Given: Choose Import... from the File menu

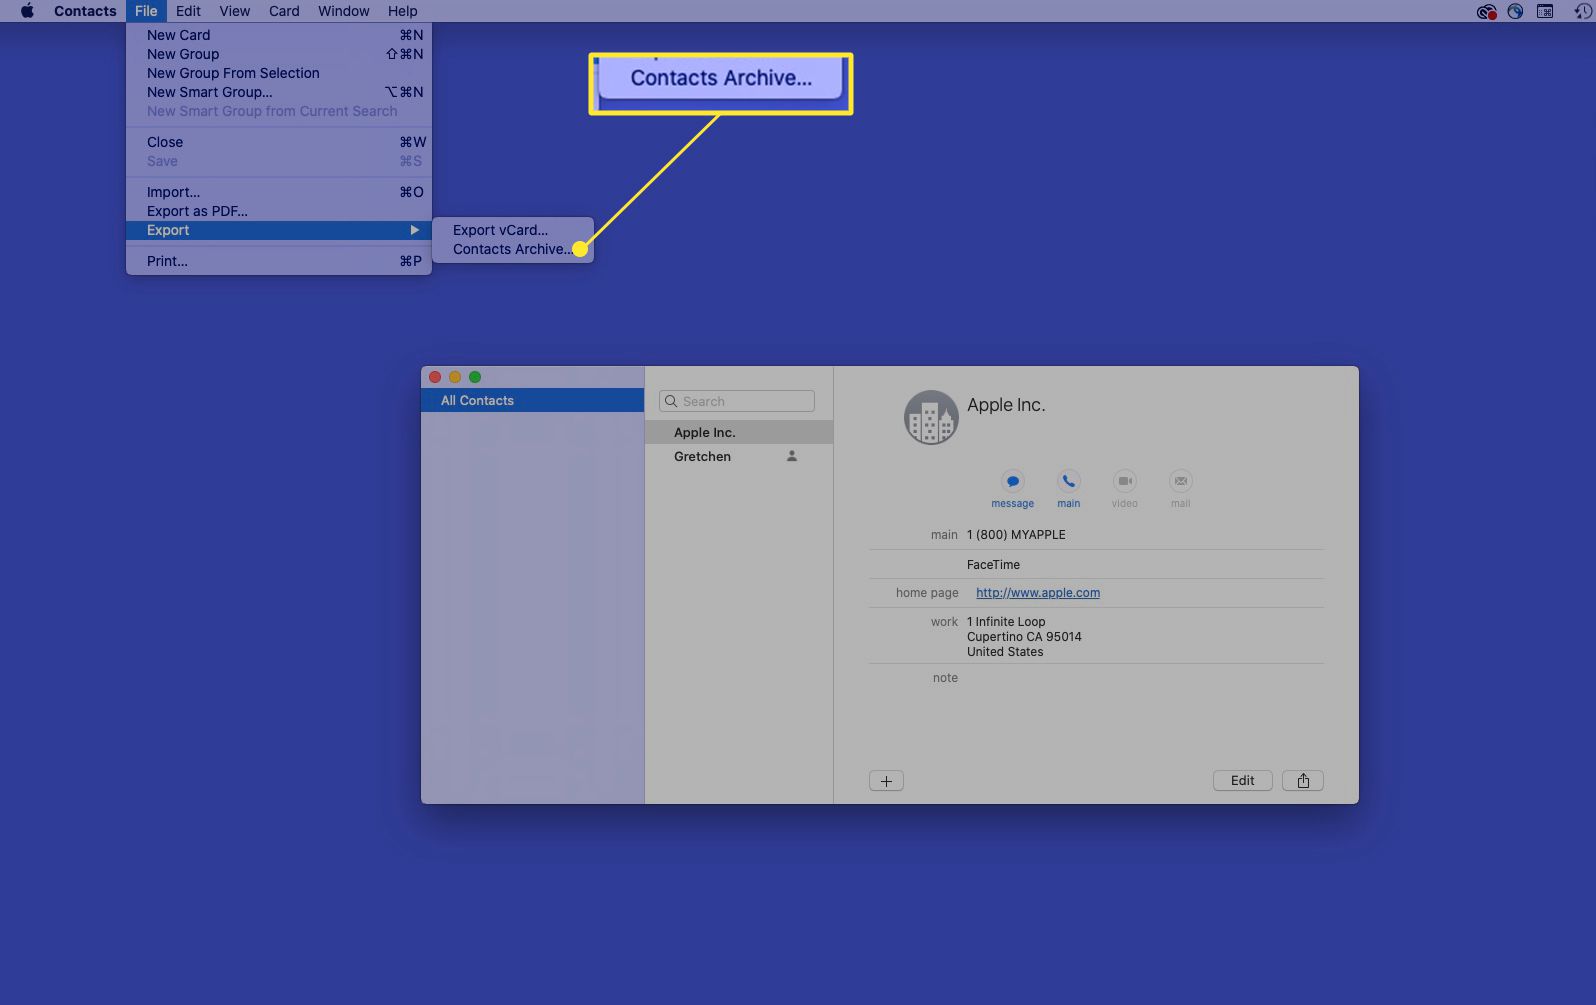Looking at the screenshot, I should click(279, 192).
